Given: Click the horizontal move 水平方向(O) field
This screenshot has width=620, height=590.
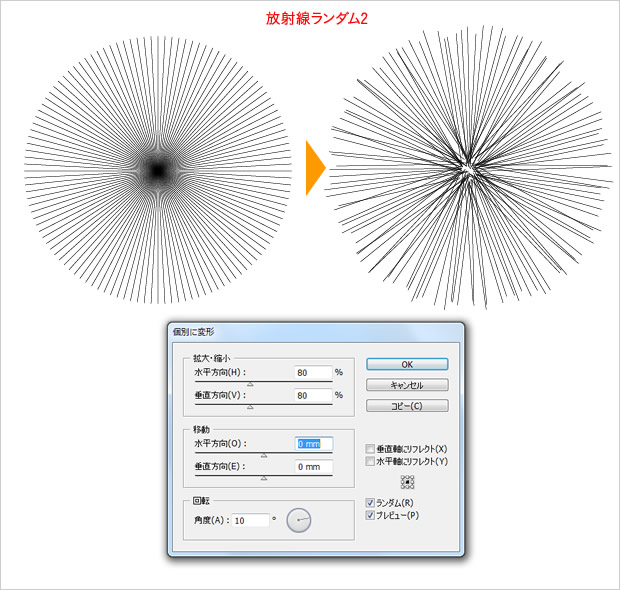Looking at the screenshot, I should [x=314, y=444].
